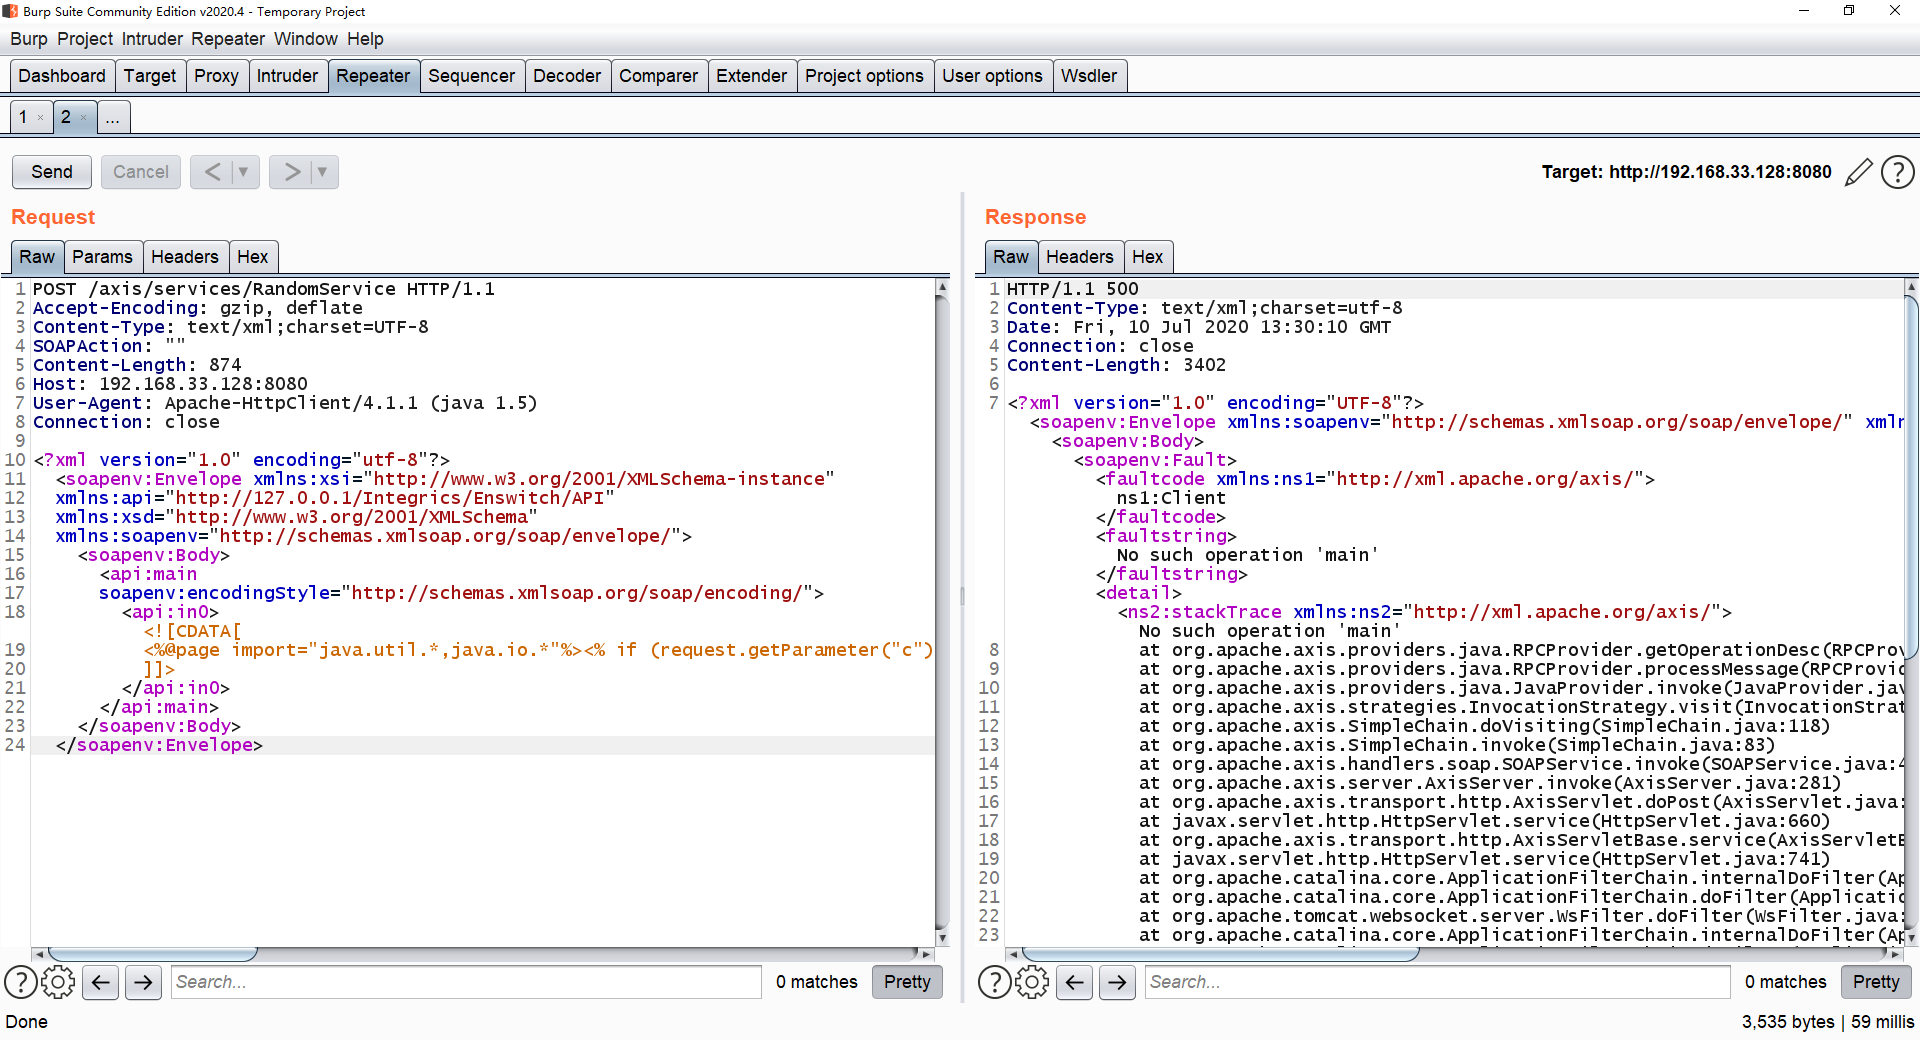Open the Intruder menu
Image resolution: width=1920 pixels, height=1040 pixels.
(x=152, y=39)
